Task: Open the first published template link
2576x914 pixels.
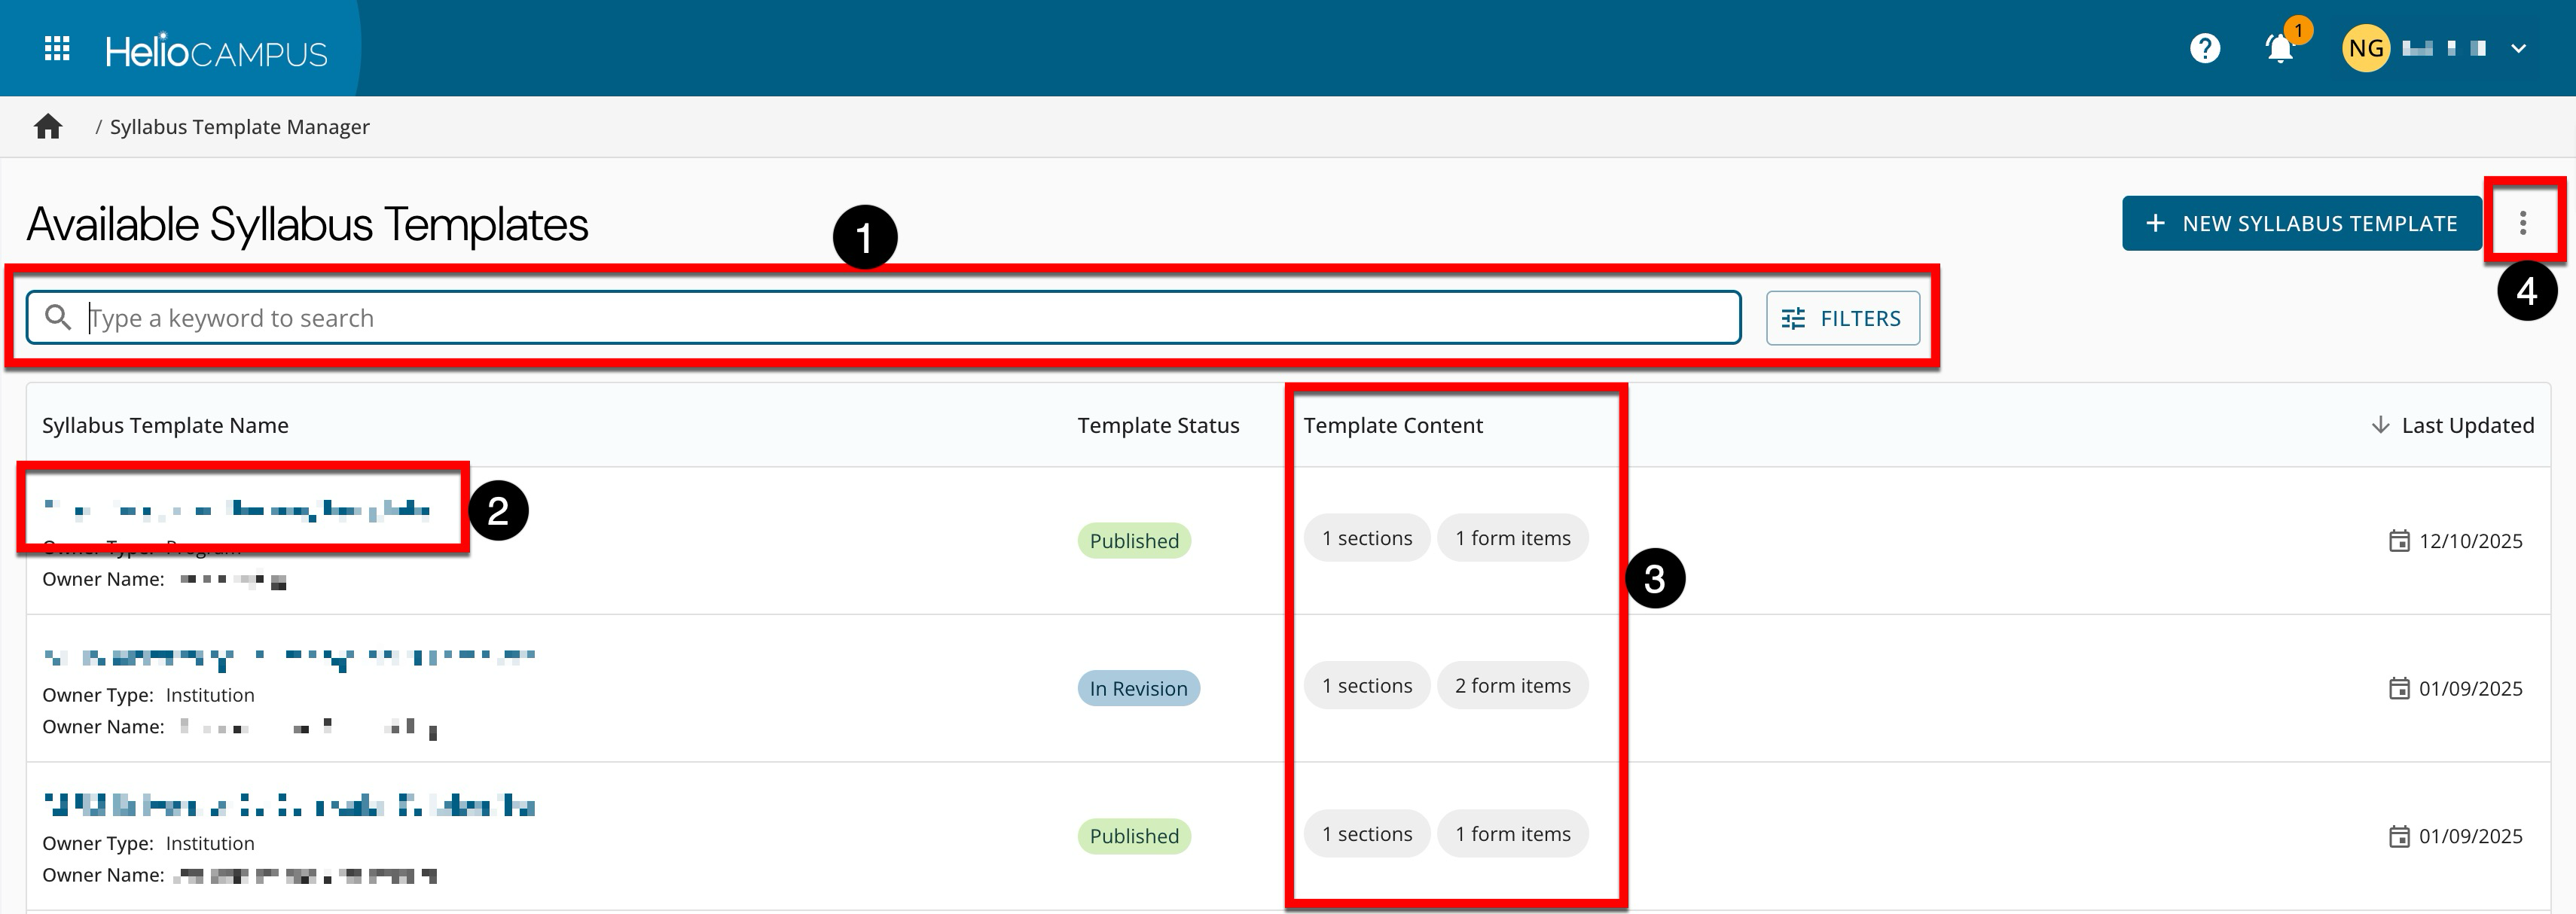Action: 237,510
